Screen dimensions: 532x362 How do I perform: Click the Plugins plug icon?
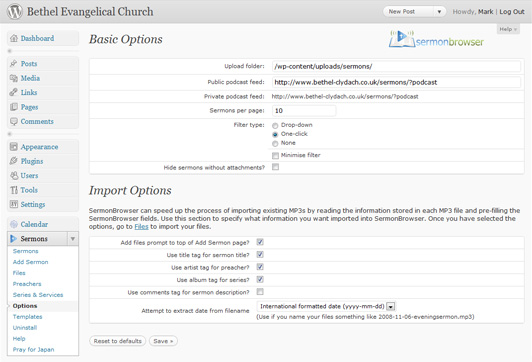tap(14, 161)
